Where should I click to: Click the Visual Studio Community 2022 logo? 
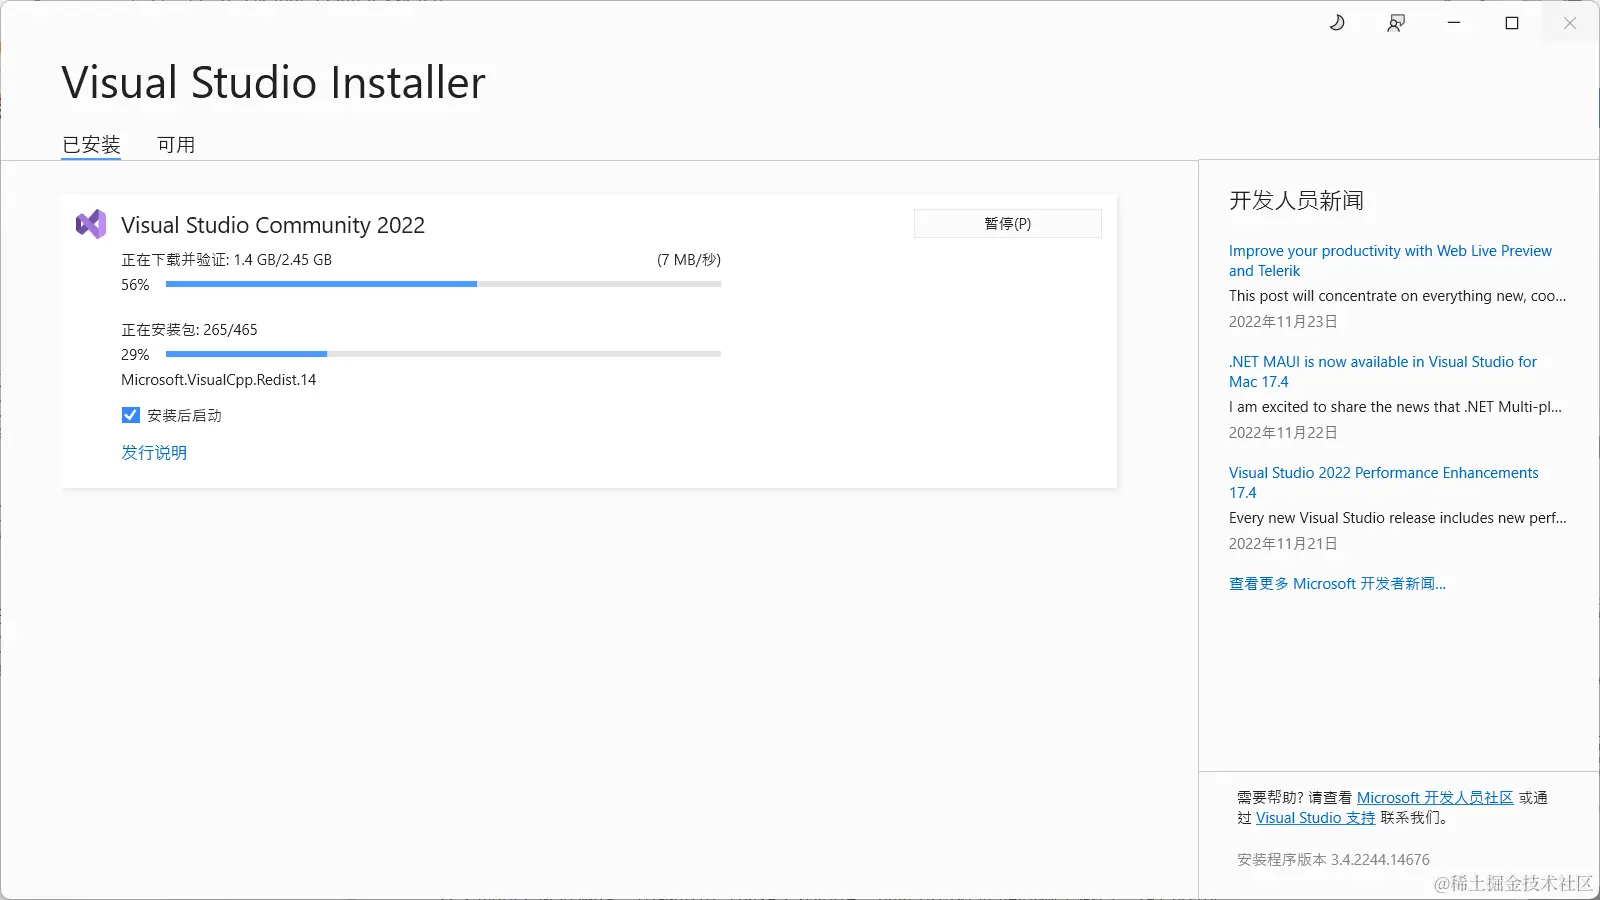[91, 224]
